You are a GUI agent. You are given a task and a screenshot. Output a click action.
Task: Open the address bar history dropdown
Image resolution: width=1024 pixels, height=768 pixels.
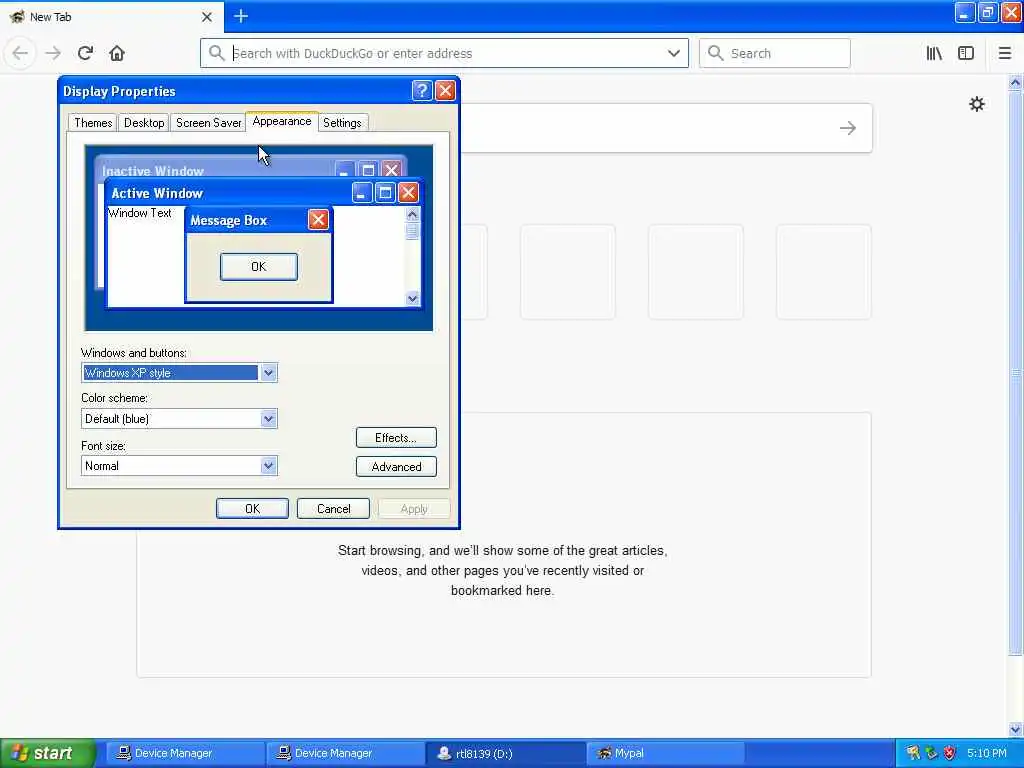673,53
